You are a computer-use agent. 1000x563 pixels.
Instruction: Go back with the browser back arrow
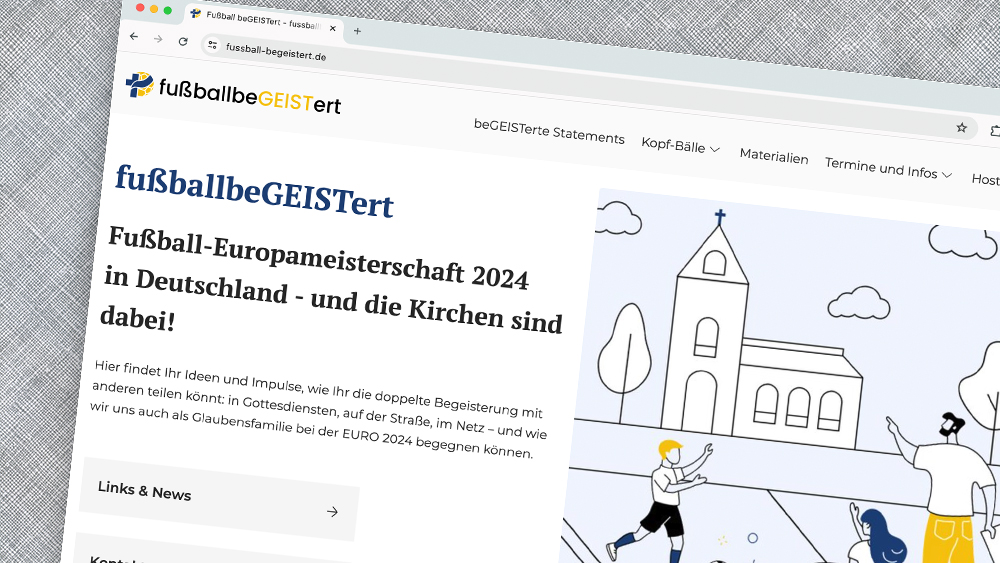[x=133, y=36]
